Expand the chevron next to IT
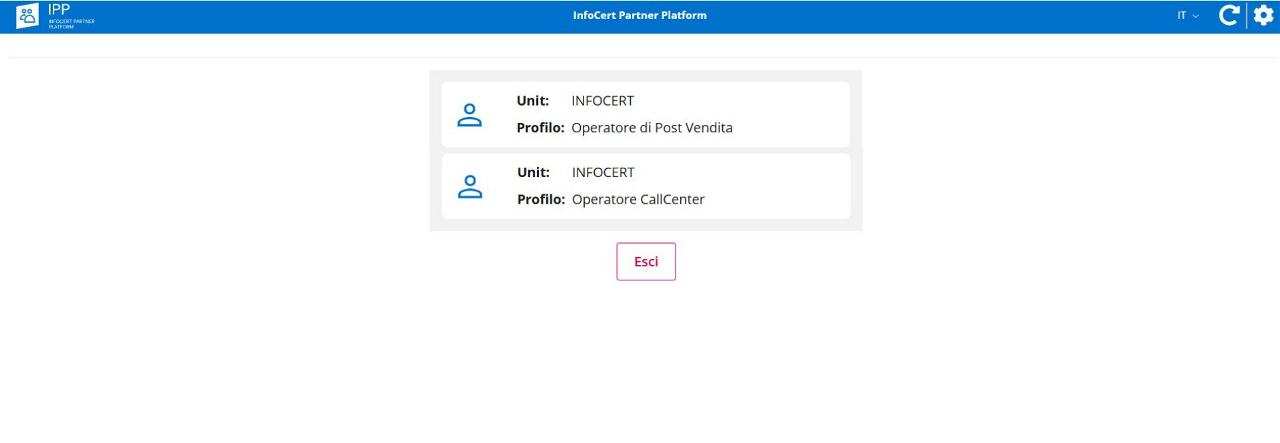The width and height of the screenshot is (1280, 443). tap(1196, 16)
